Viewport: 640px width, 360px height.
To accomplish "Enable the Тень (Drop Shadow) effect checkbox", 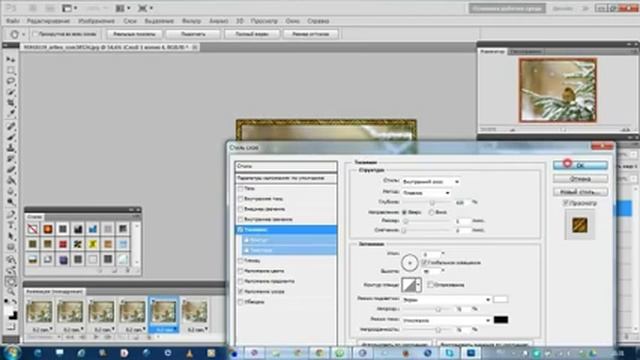I will (240, 189).
